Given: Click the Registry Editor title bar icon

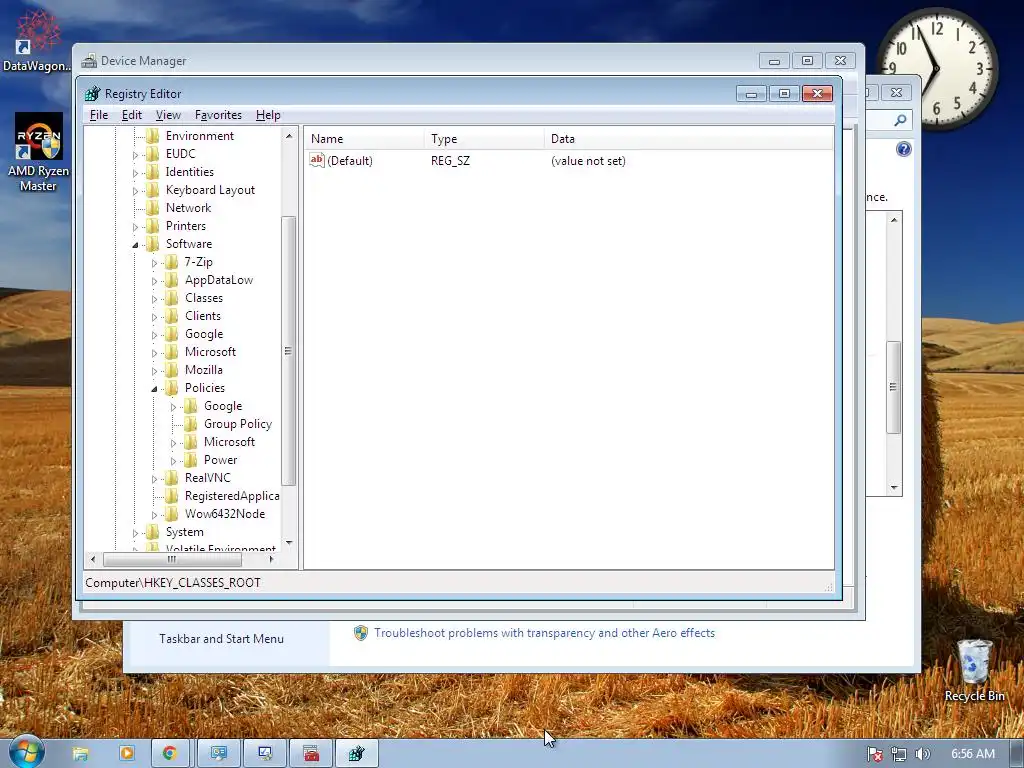Looking at the screenshot, I should (93, 93).
